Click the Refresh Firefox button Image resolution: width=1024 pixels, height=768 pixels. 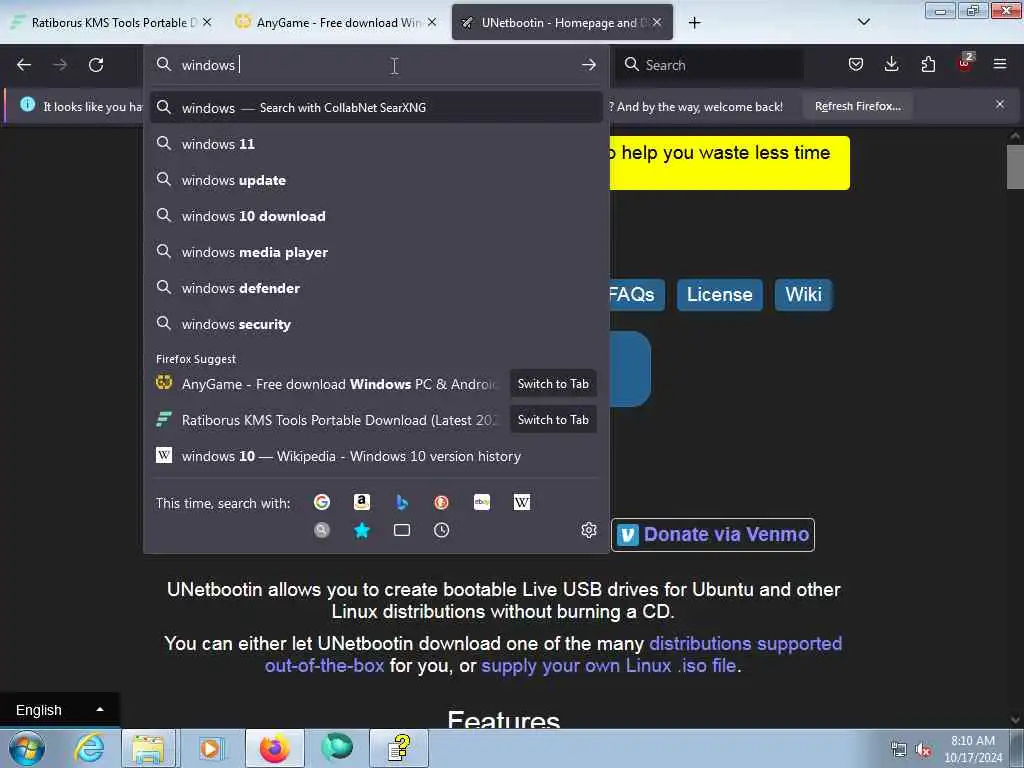click(x=857, y=106)
